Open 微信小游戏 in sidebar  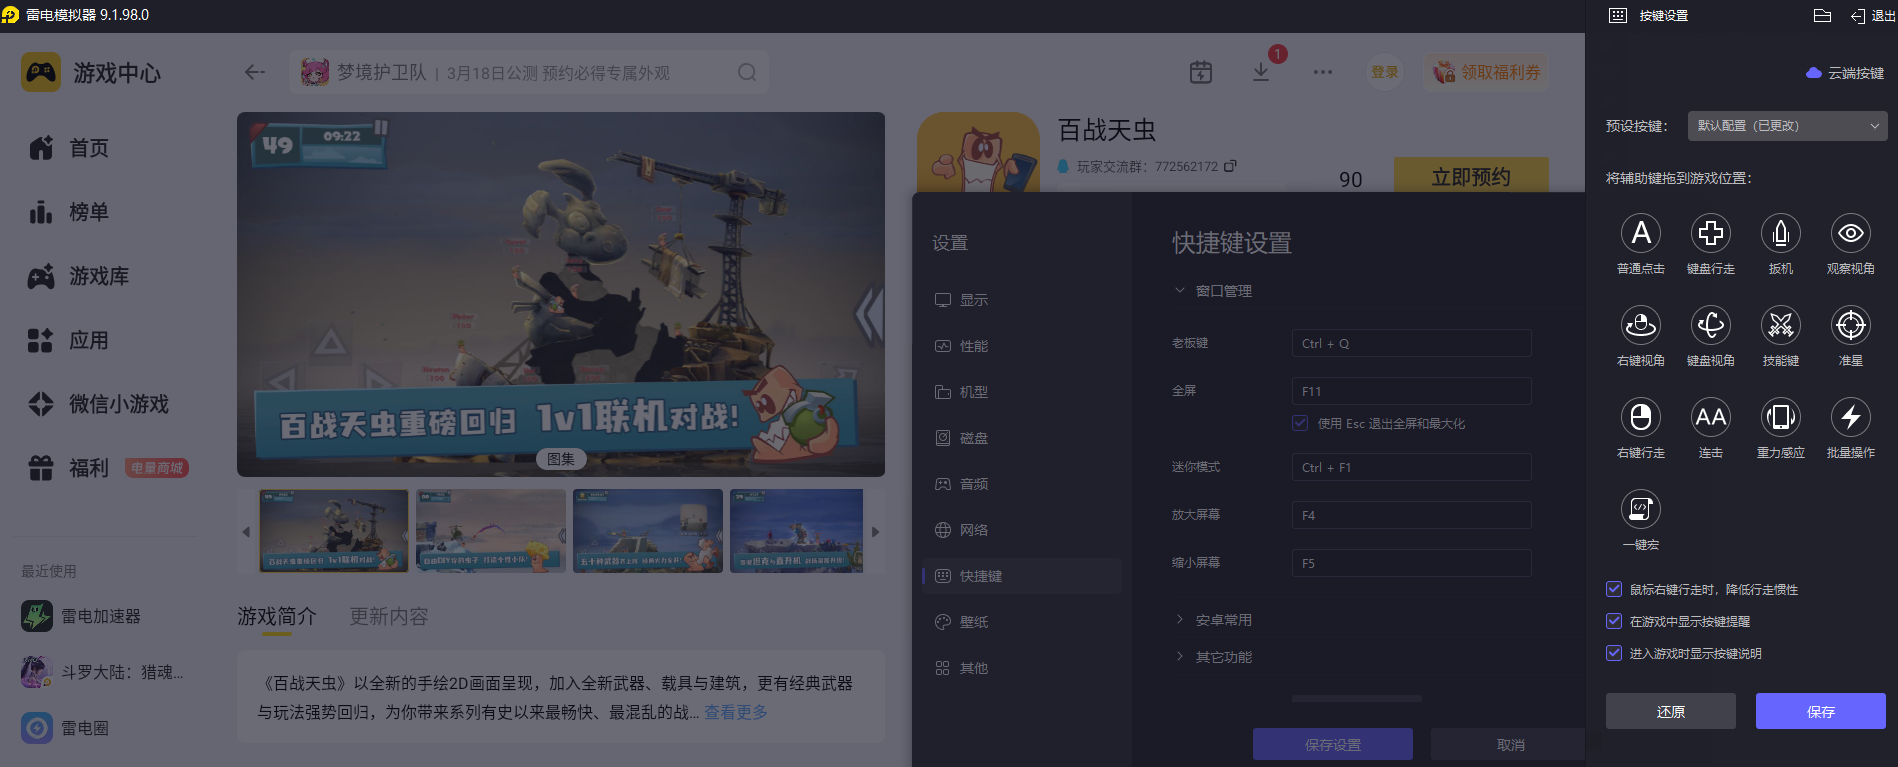point(99,404)
